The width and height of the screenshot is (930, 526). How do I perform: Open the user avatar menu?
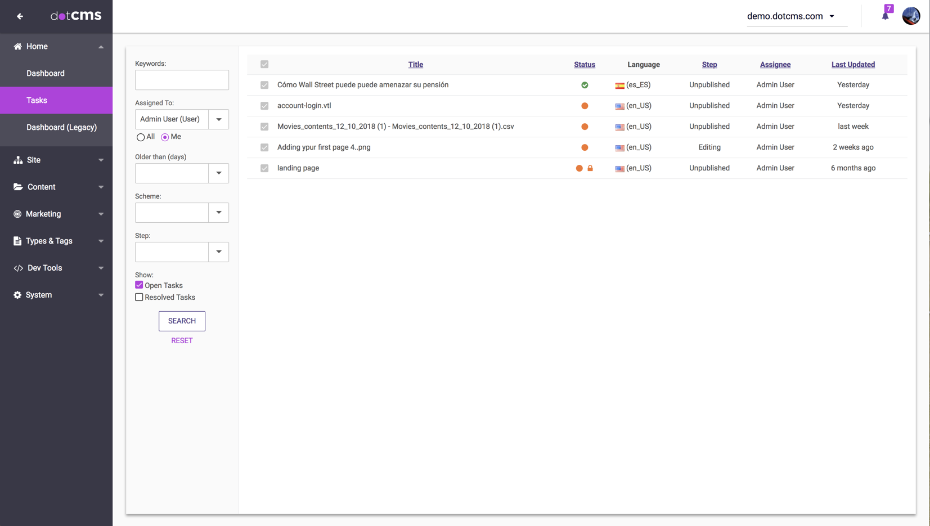910,16
